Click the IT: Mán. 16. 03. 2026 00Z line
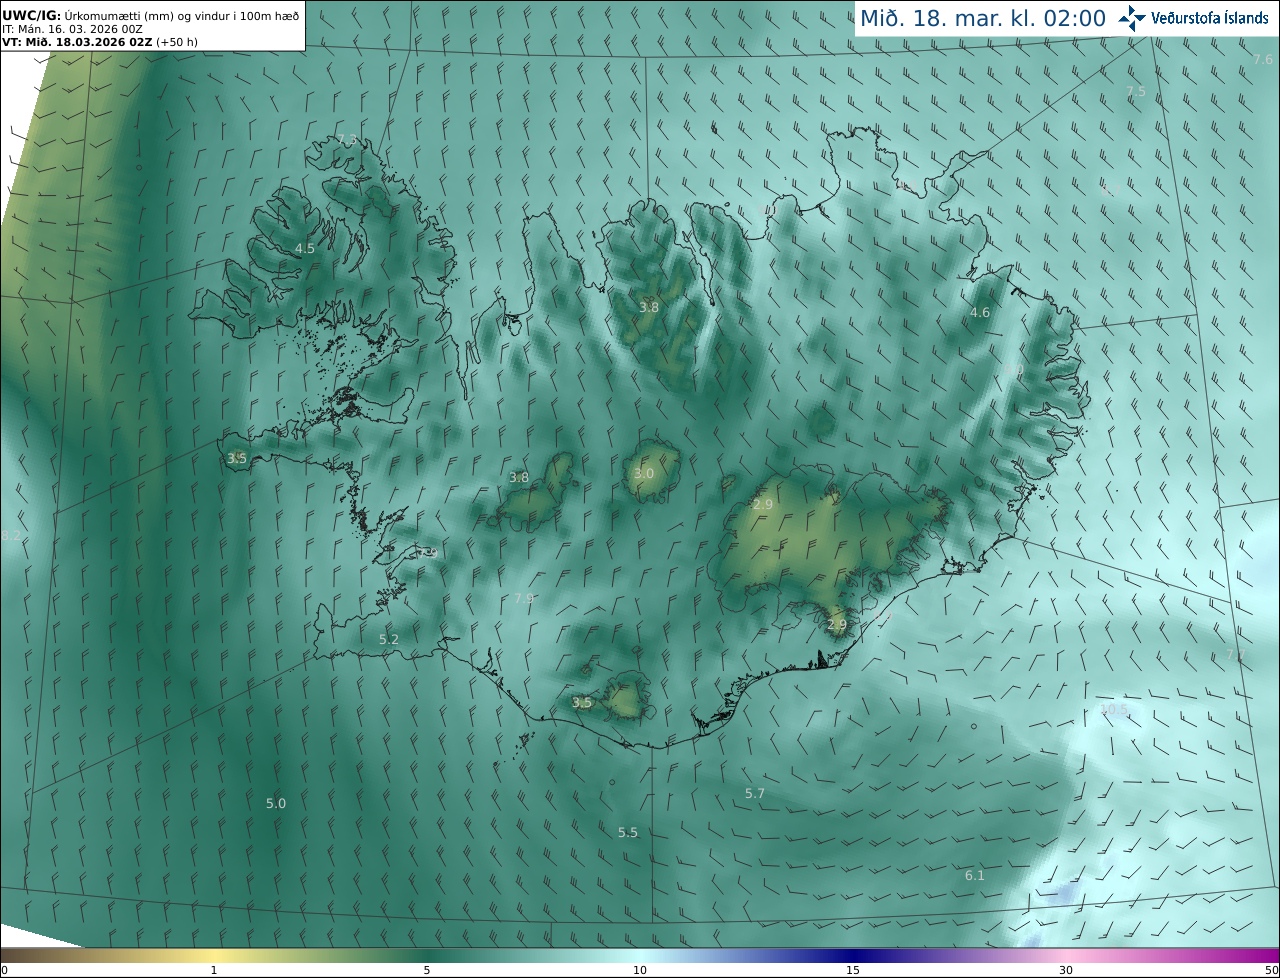The image size is (1280, 978). pos(72,29)
